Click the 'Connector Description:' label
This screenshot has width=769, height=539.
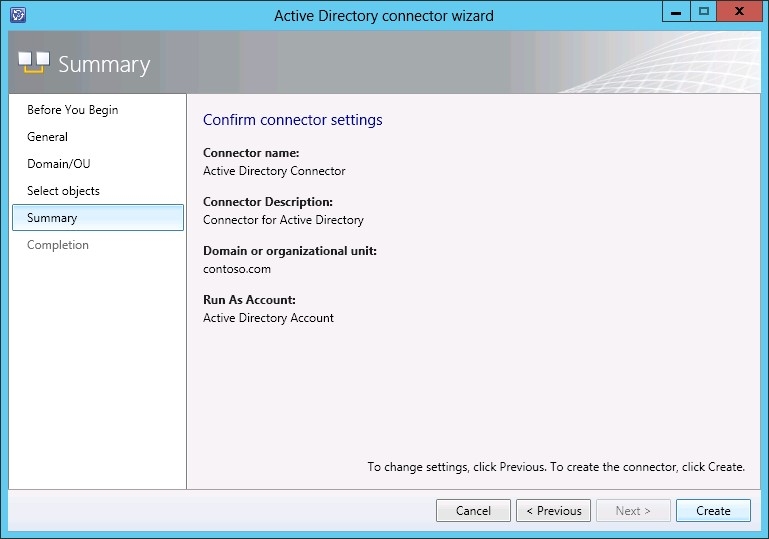[268, 202]
